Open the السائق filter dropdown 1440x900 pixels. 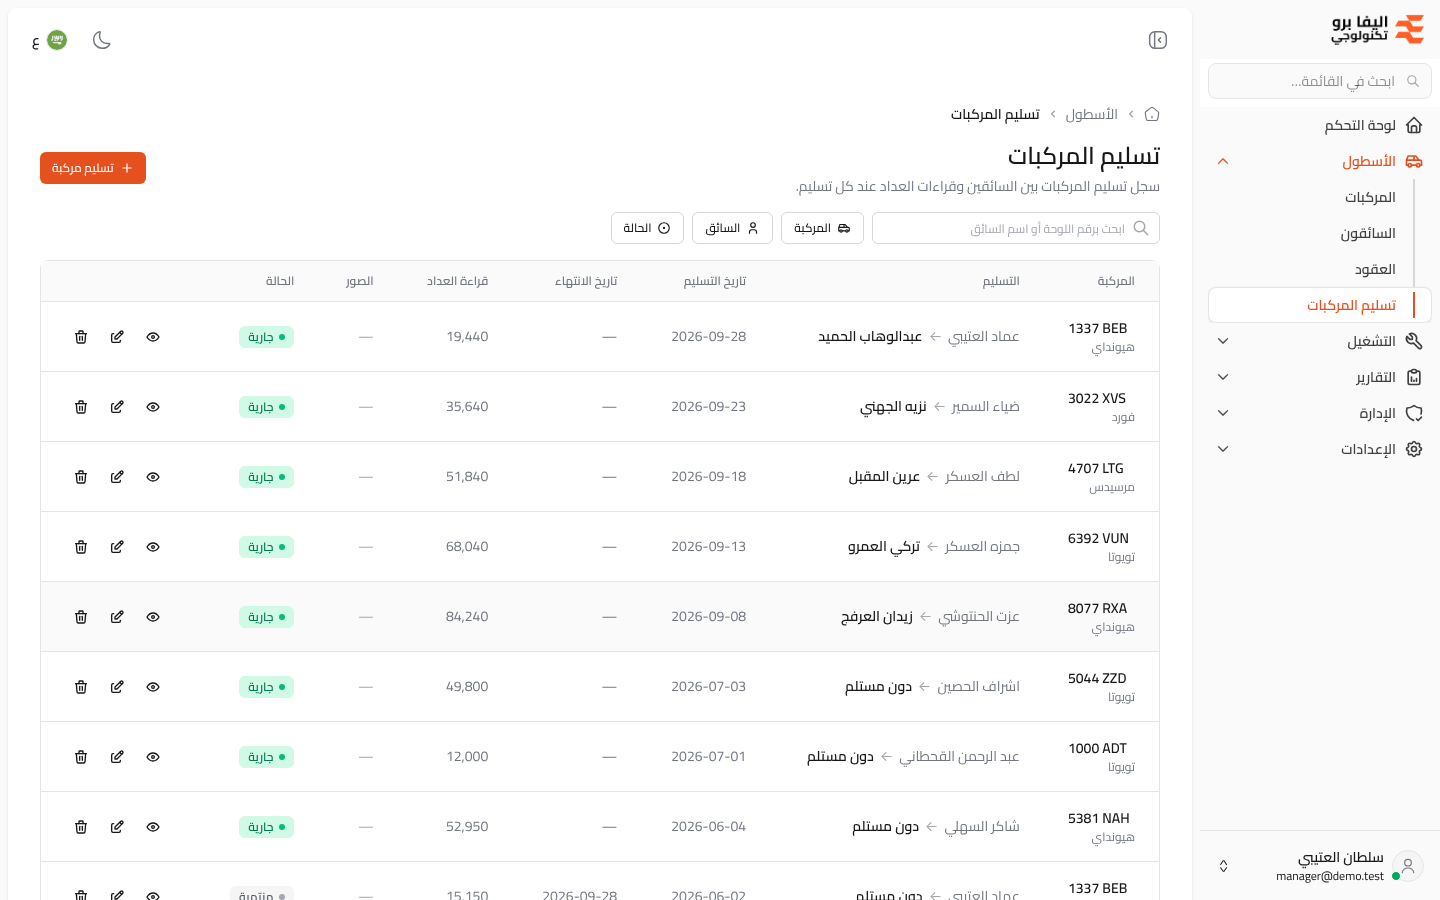click(732, 228)
